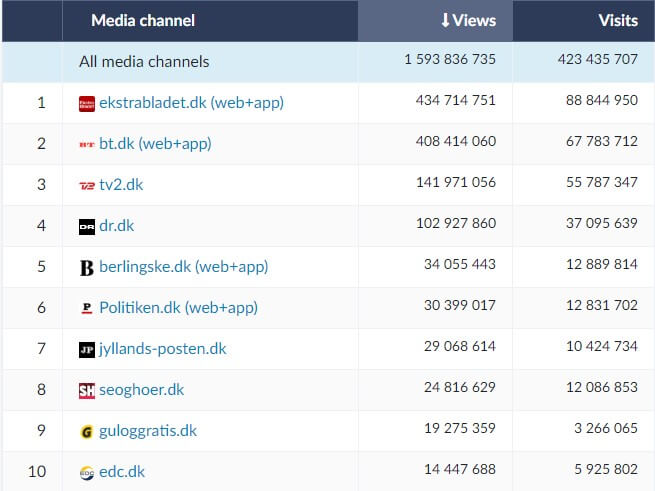Select views value 434 714 751
Screen dimensions: 655x491
(456, 100)
